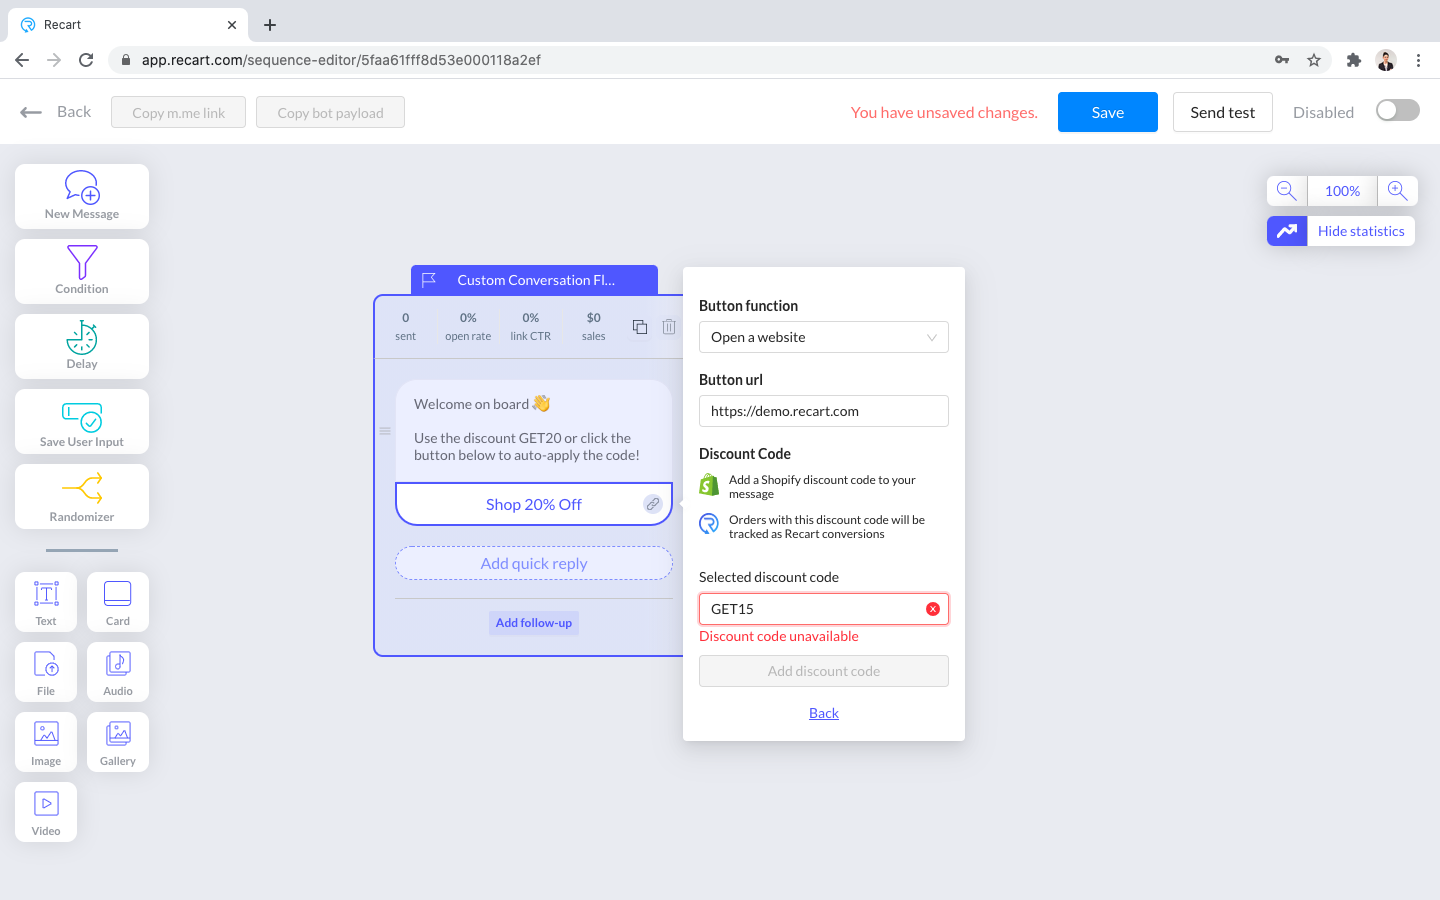Click Copy m.me link button
This screenshot has height=900, width=1440.
179,112
